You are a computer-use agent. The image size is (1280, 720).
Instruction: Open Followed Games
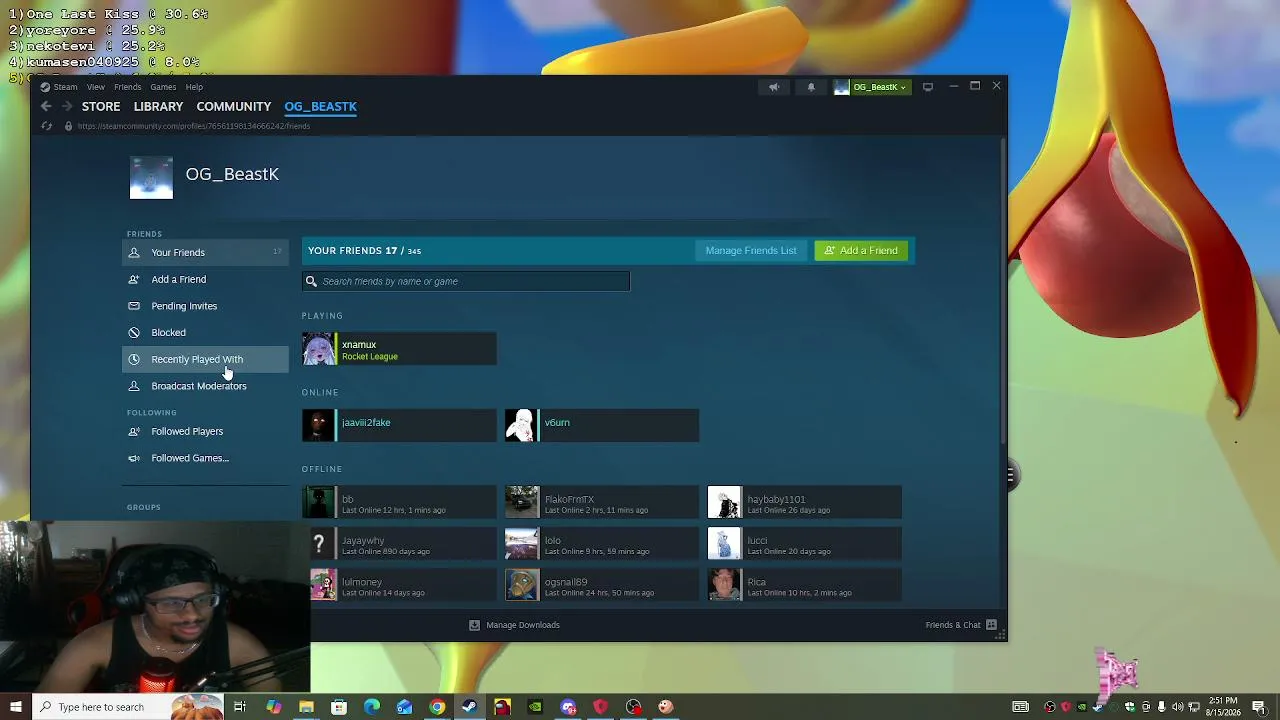(206, 458)
